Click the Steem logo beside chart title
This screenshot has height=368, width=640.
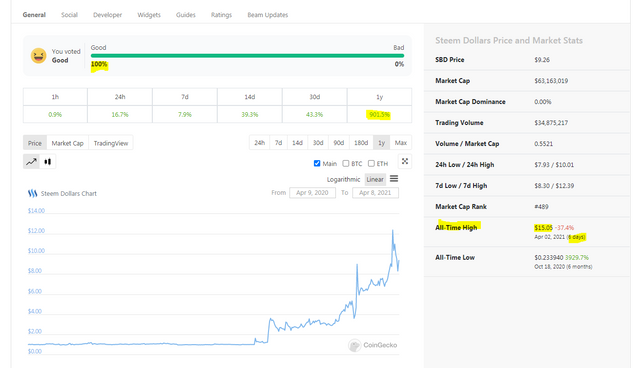(x=32, y=193)
